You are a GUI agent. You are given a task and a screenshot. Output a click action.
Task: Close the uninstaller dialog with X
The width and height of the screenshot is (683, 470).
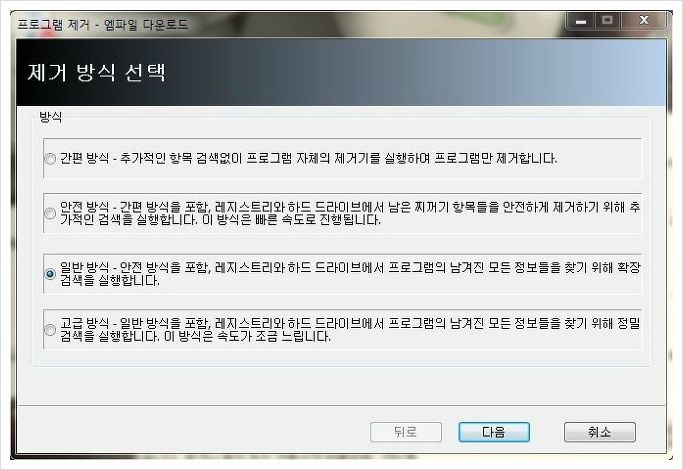[644, 20]
